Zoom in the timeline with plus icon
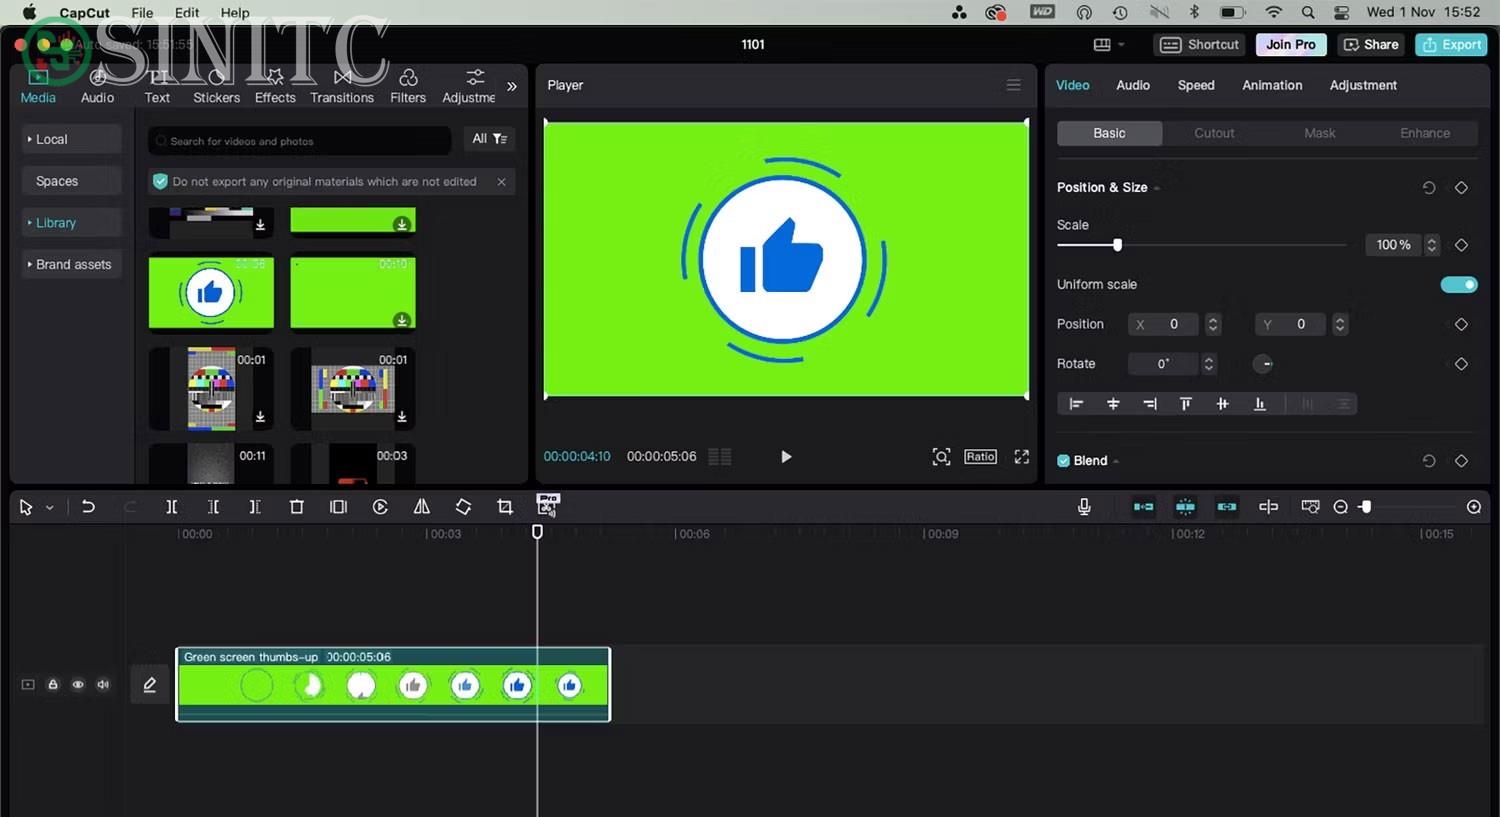 pyautogui.click(x=1474, y=507)
